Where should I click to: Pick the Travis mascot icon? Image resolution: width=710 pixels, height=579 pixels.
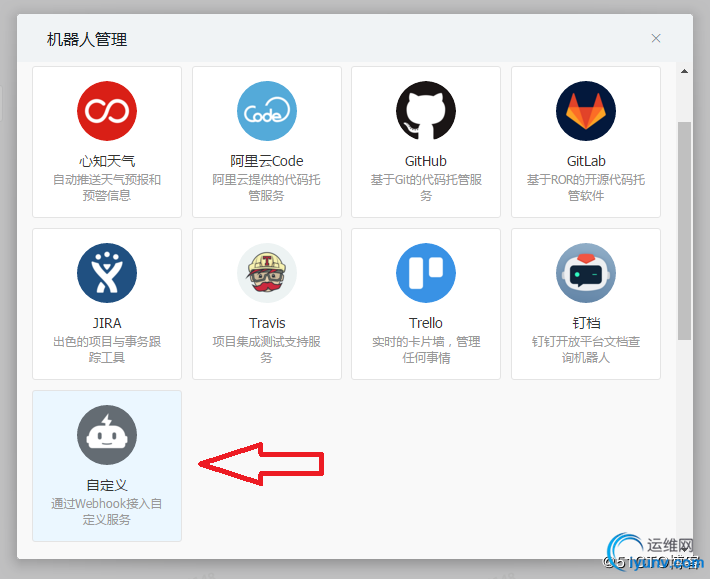tap(267, 273)
